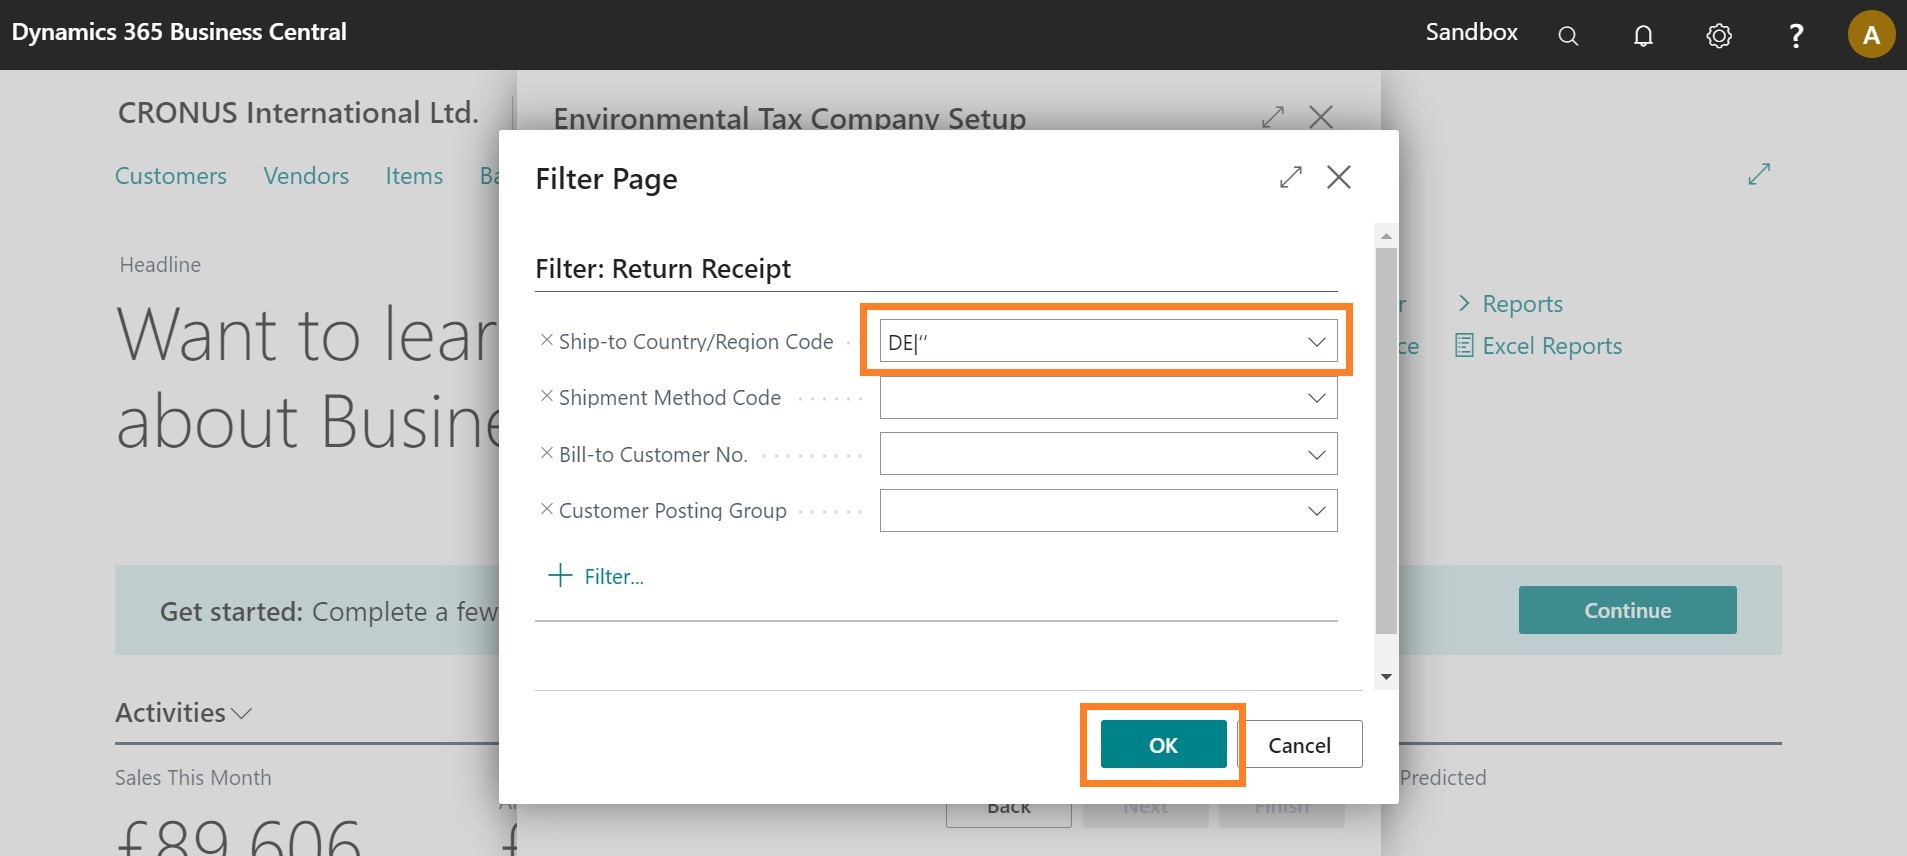Expand the Filter Page dialog to full size
The width and height of the screenshot is (1907, 856).
coord(1291,177)
